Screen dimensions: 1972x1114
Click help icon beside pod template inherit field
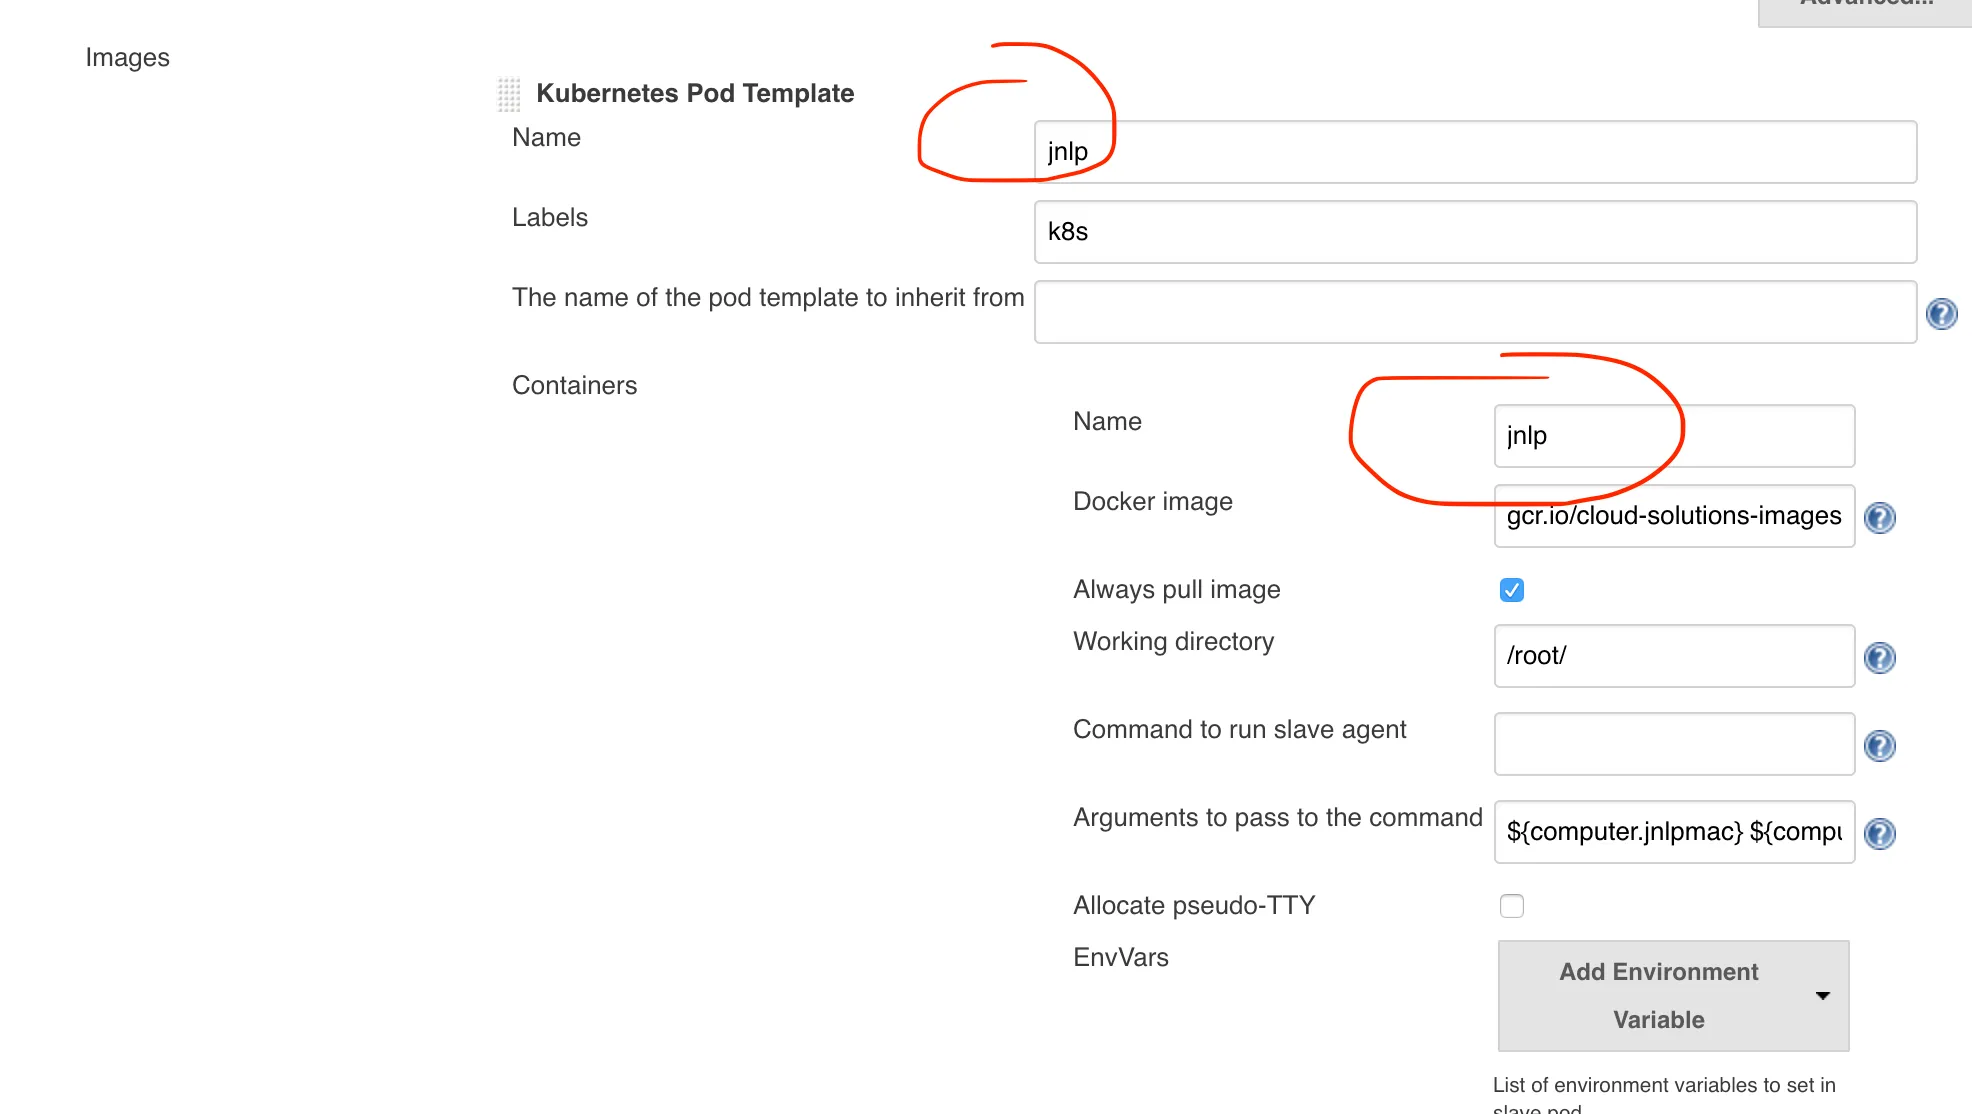(x=1941, y=314)
